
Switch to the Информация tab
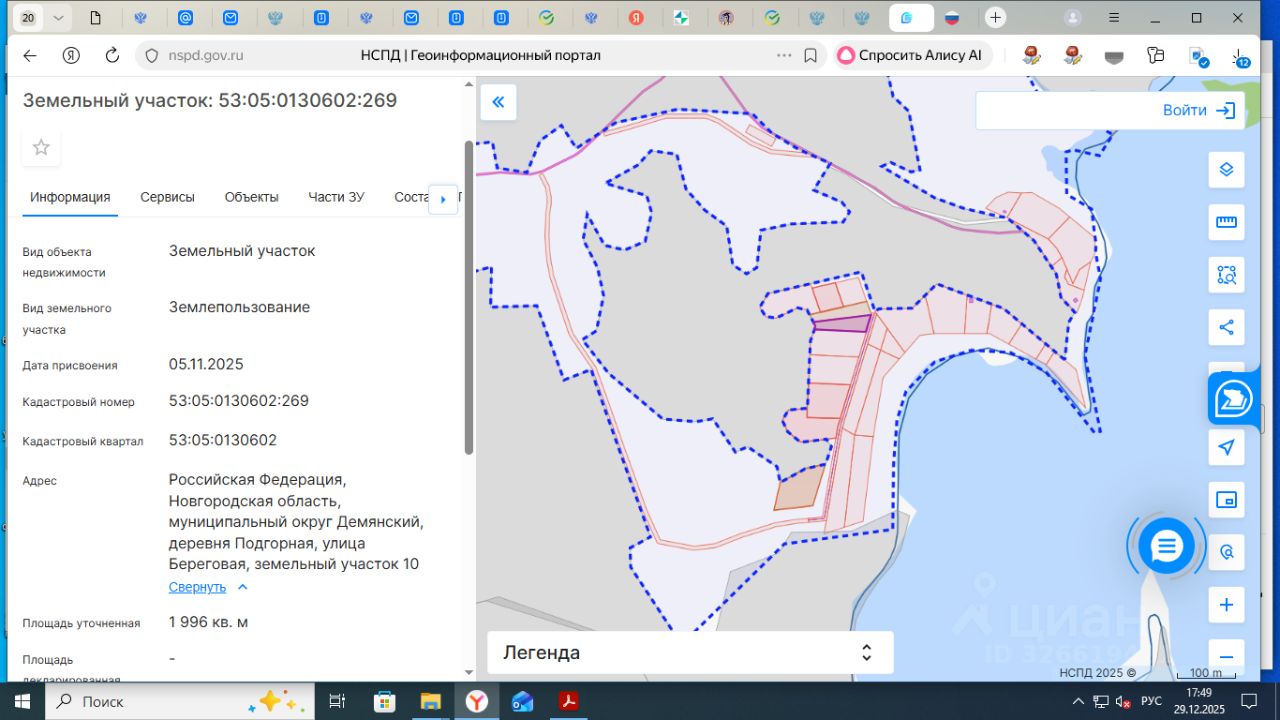(70, 197)
